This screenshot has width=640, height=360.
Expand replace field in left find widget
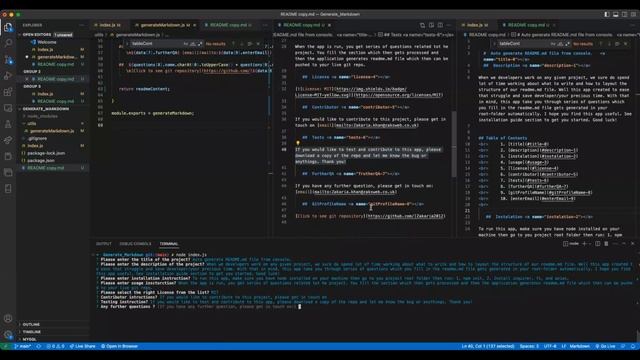(127, 44)
